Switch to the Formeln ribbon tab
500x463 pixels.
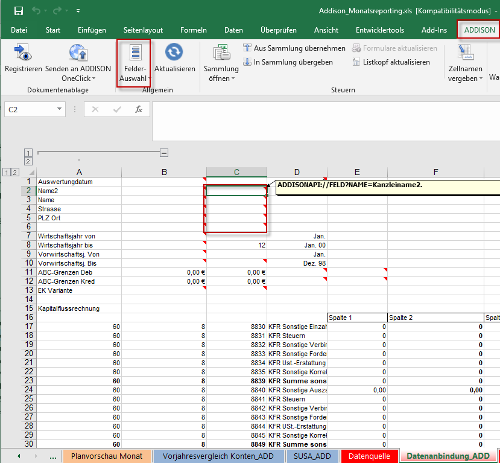click(x=193, y=30)
